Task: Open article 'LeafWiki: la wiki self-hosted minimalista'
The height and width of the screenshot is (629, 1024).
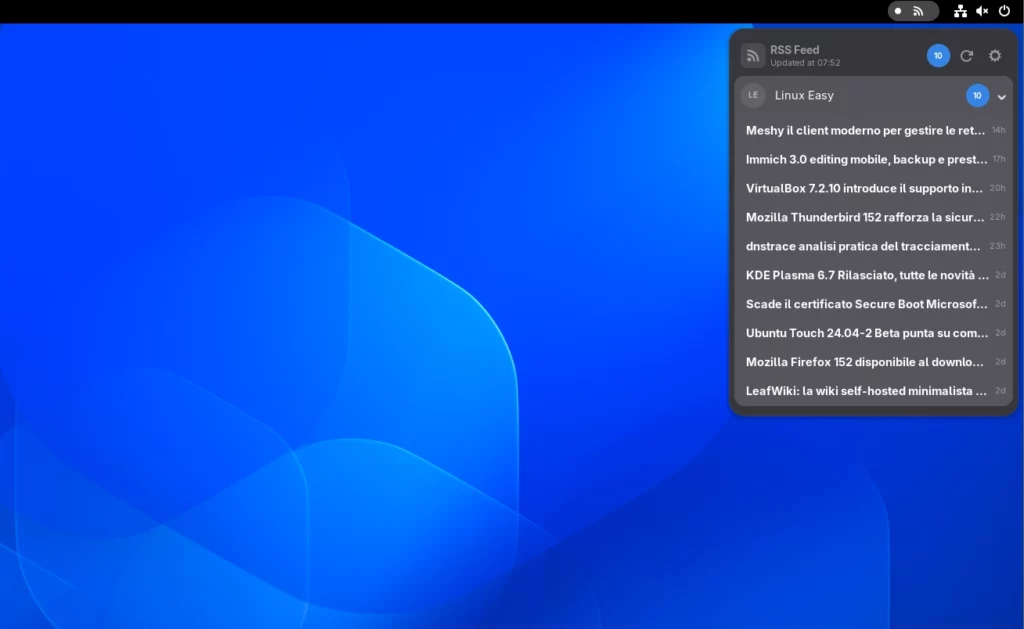Action: 874,391
